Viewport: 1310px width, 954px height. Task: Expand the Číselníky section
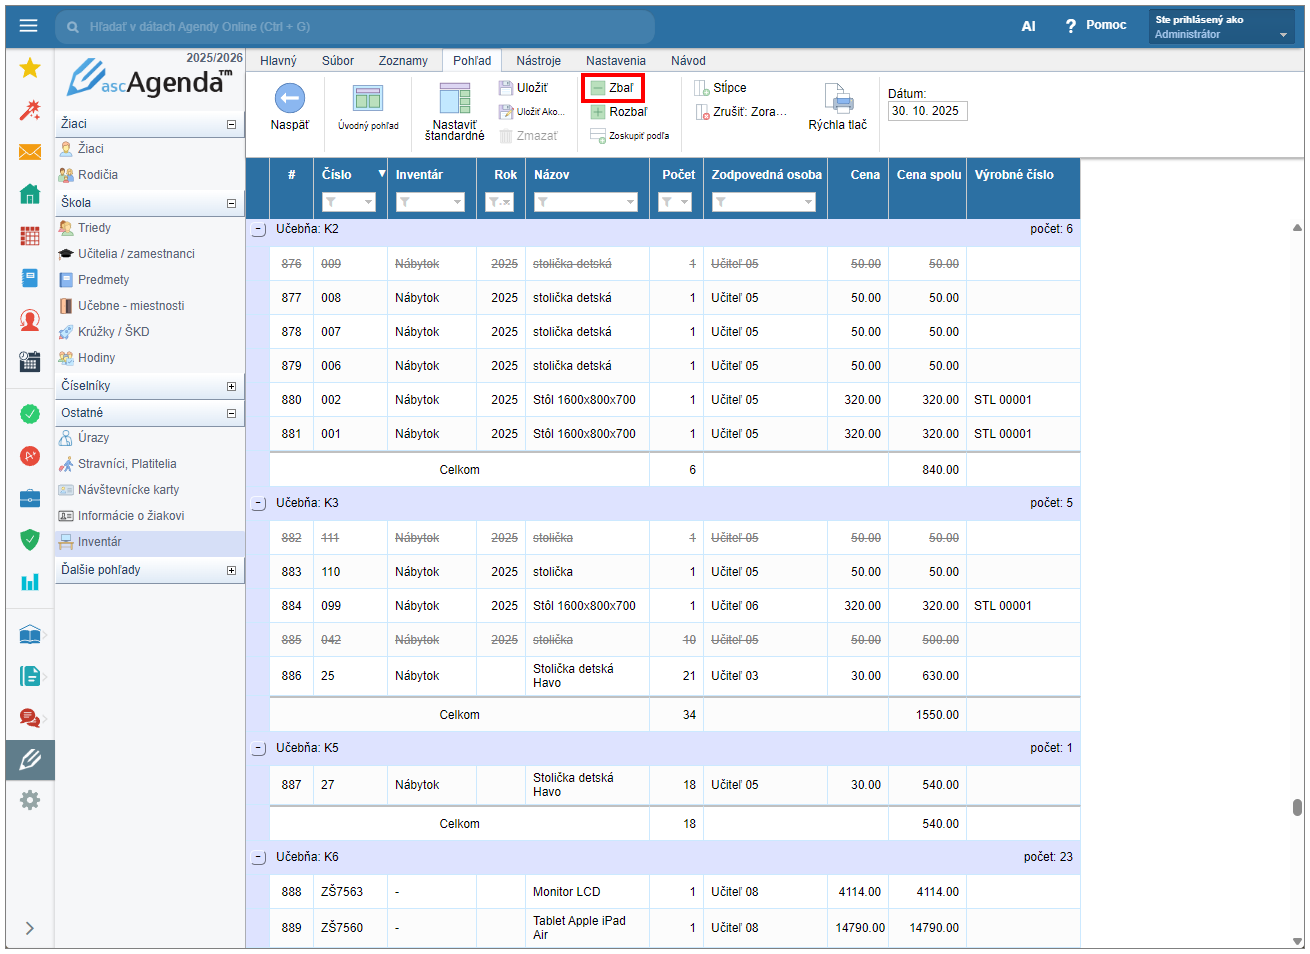[x=231, y=386]
